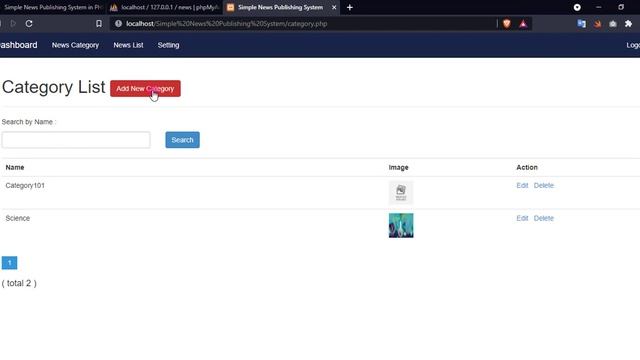Open a new browser tab
The height and width of the screenshot is (360, 640).
coord(350,7)
